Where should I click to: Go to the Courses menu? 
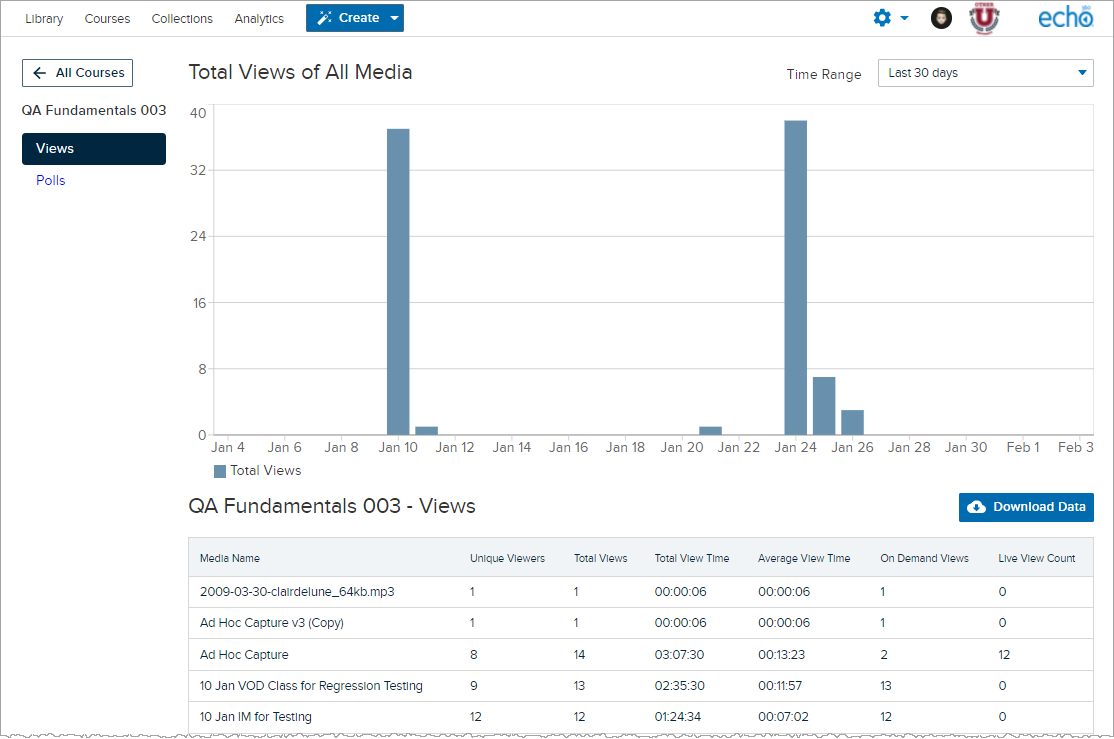(x=107, y=18)
